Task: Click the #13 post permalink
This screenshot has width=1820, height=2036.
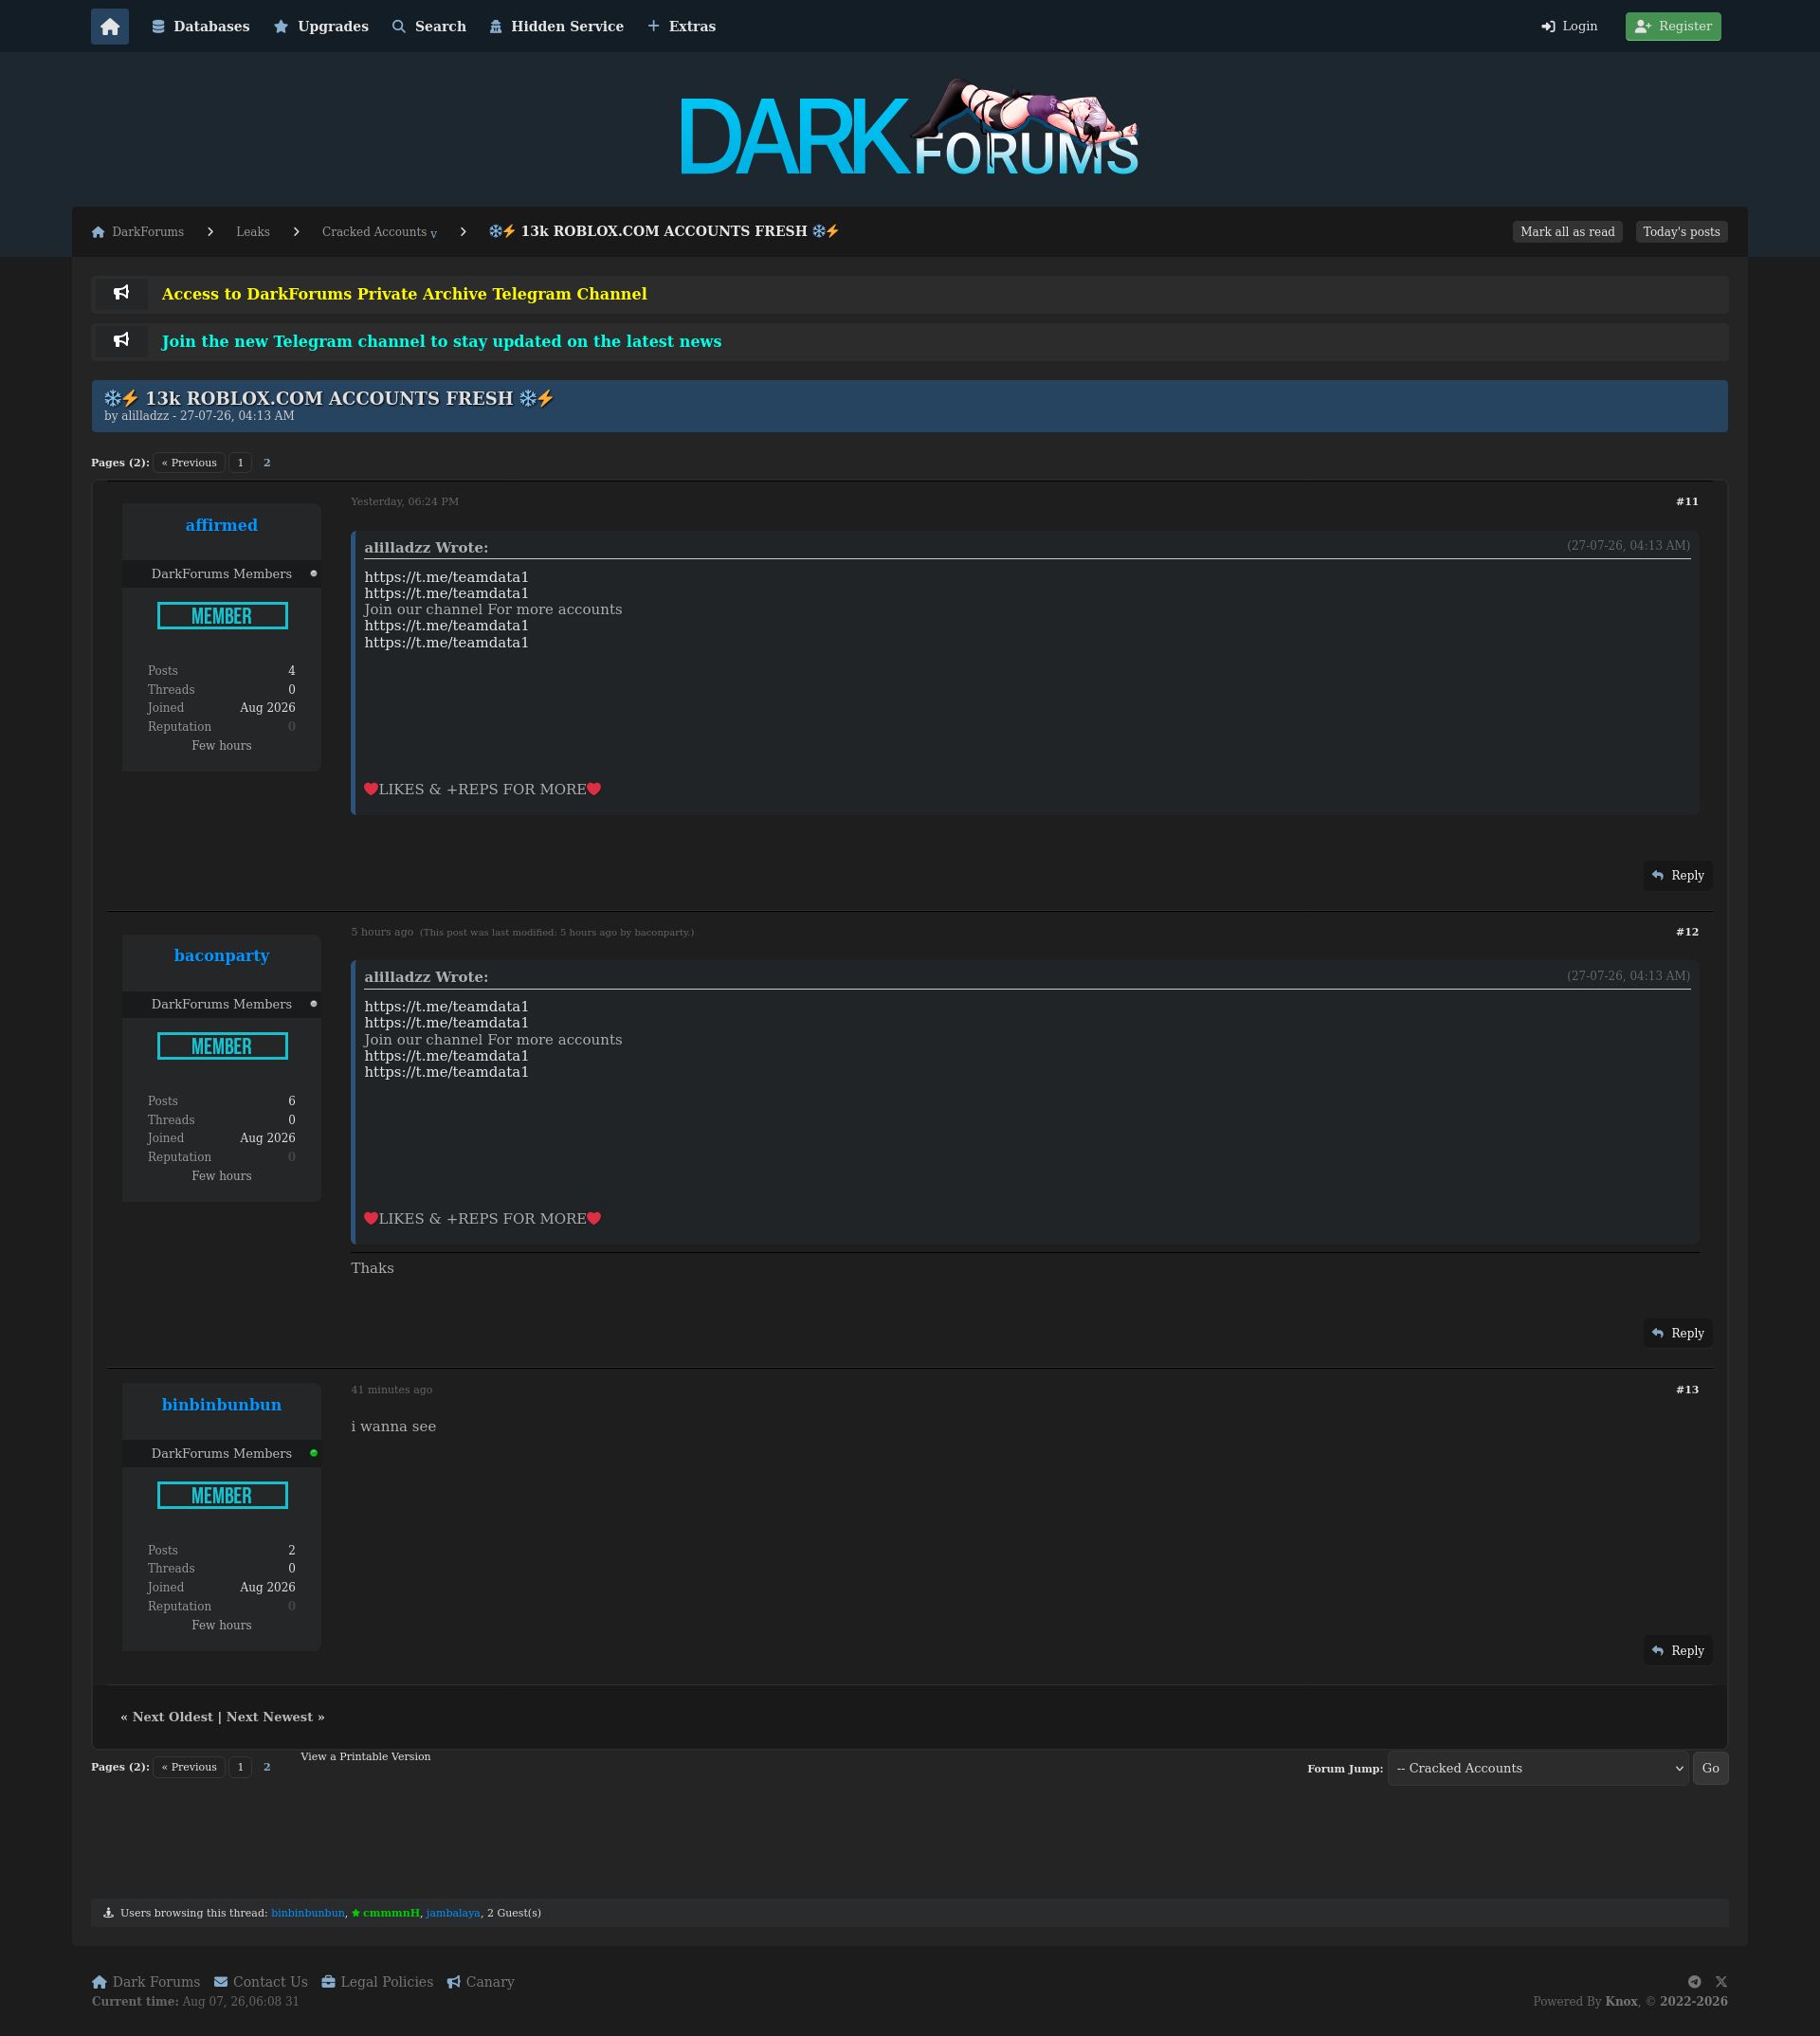Action: click(1687, 1390)
